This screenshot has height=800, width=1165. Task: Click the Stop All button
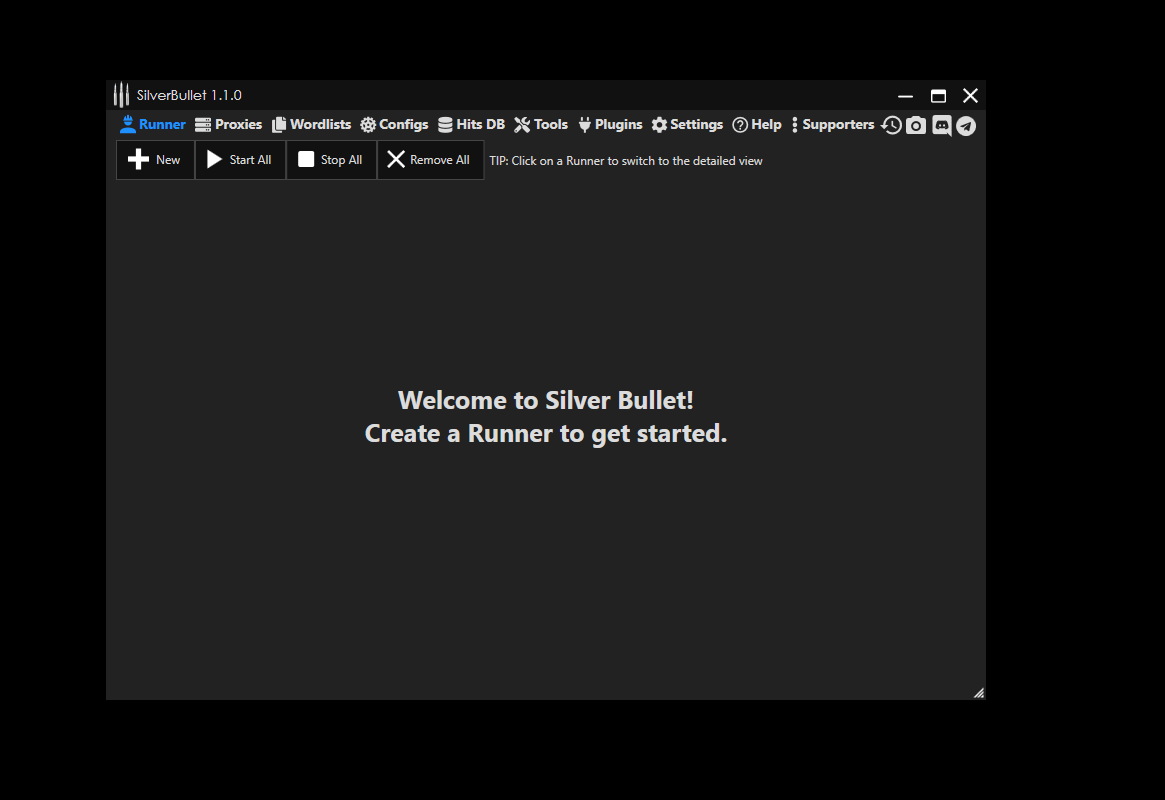tap(331, 160)
